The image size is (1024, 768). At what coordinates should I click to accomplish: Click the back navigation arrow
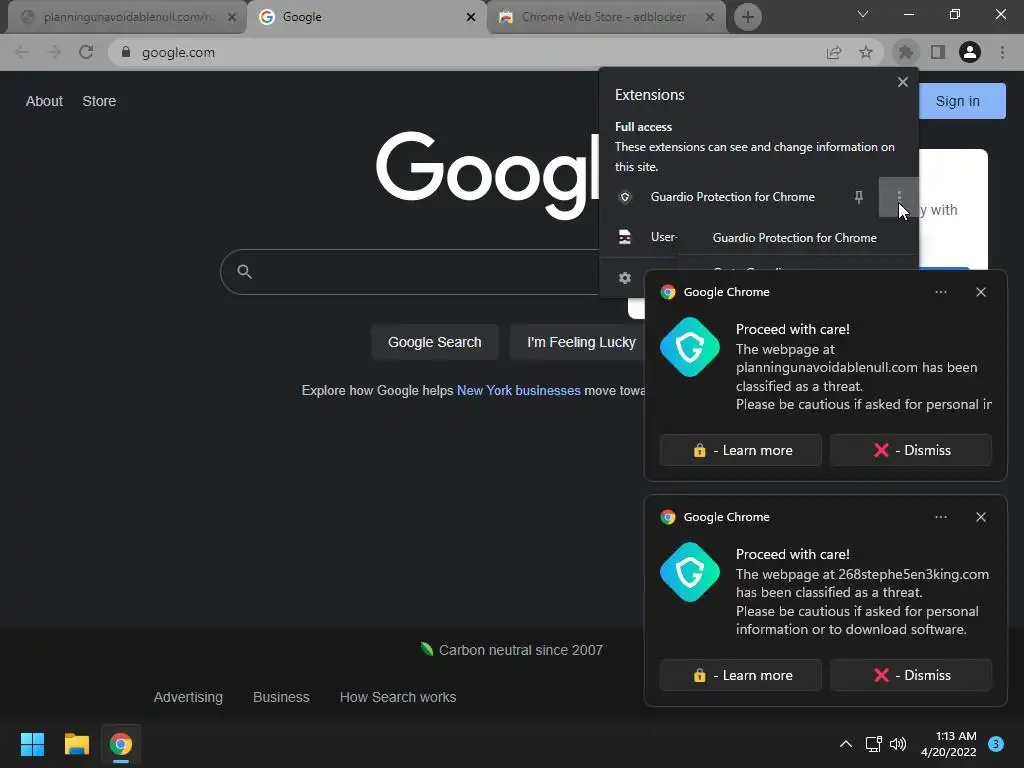(x=22, y=52)
